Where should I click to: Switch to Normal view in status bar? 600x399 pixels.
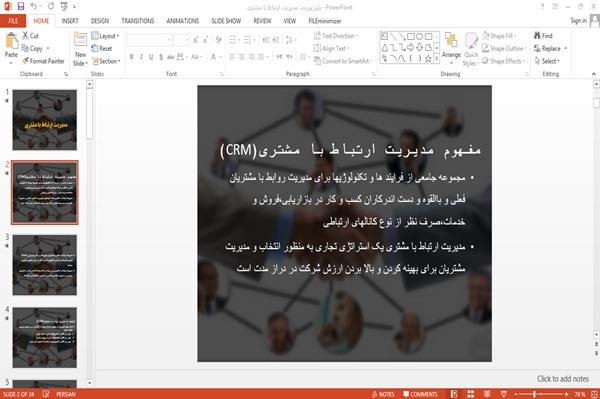click(x=454, y=394)
